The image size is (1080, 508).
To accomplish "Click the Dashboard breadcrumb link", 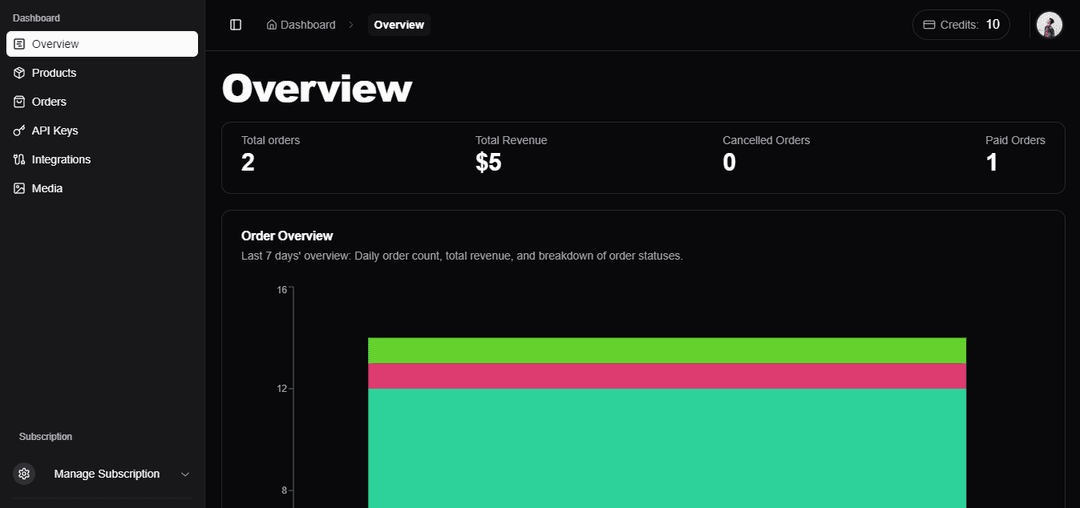I will click(x=307, y=25).
